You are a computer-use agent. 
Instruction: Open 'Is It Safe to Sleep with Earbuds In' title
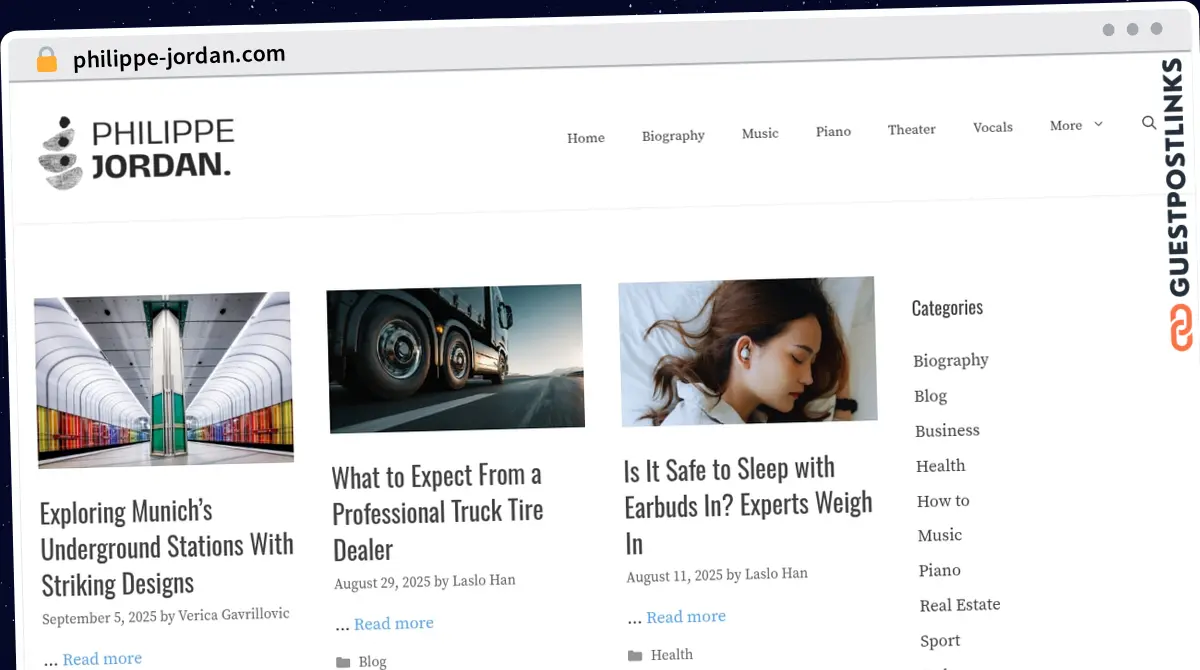(748, 505)
